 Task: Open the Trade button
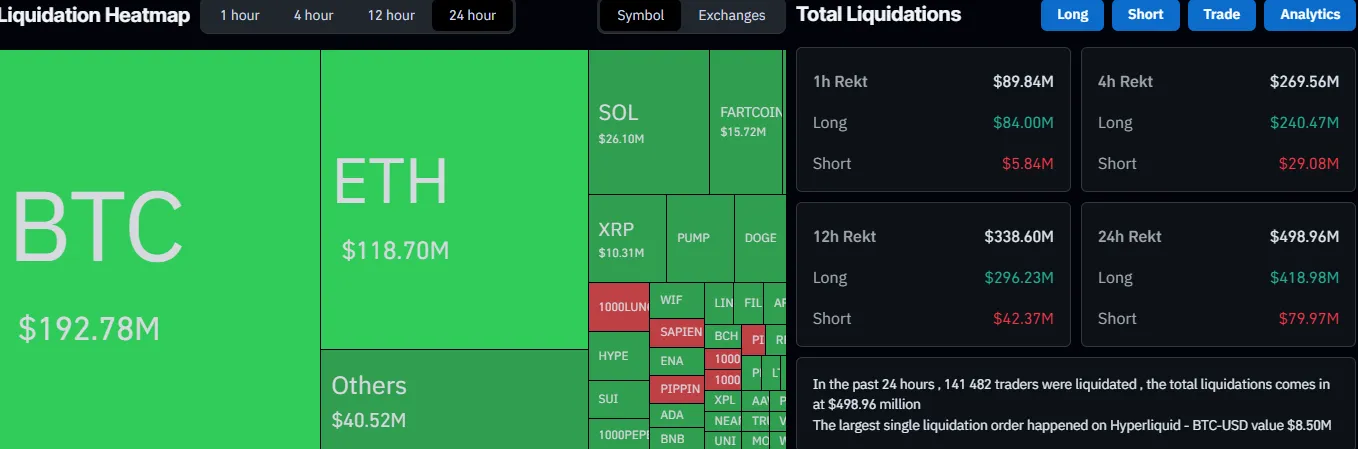tap(1222, 15)
